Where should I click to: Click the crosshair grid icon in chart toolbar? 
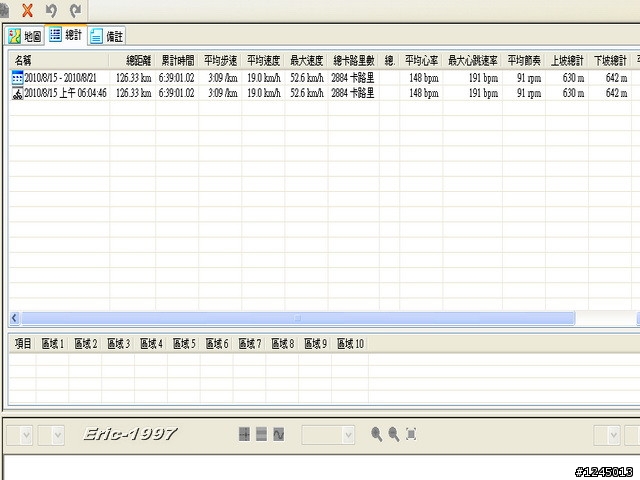coord(244,434)
